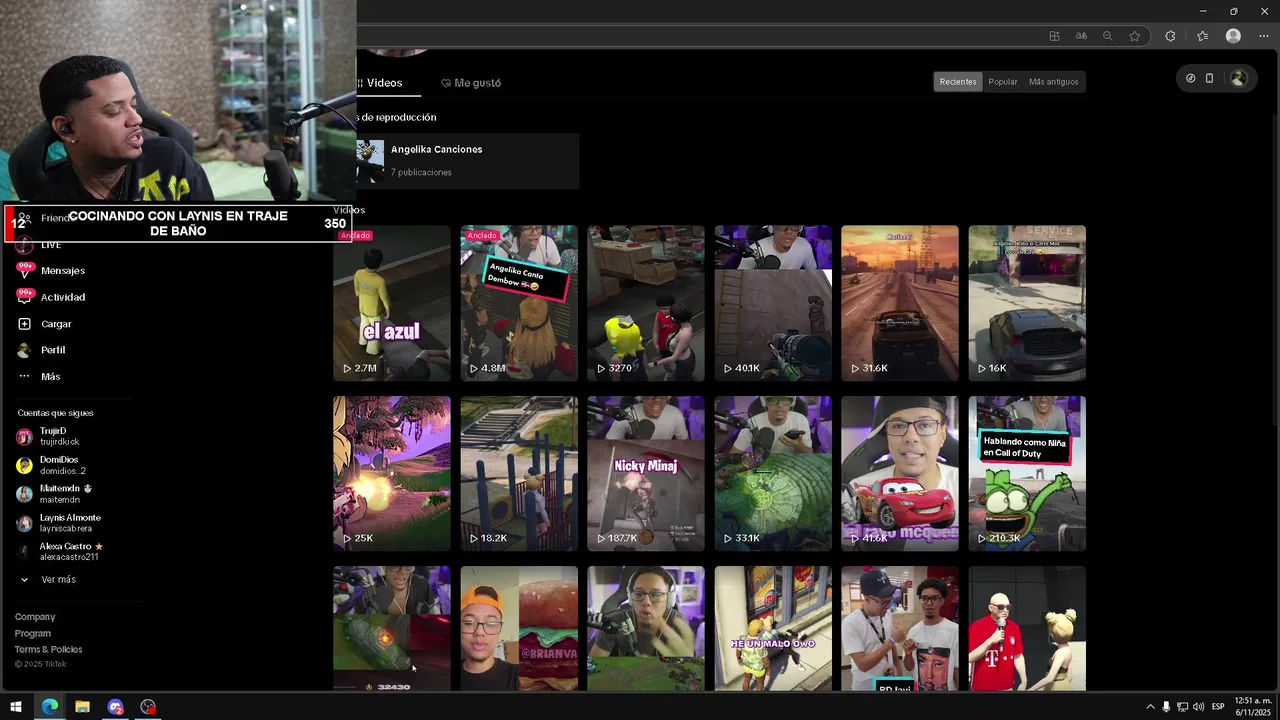Open the 'malo Owo' video thumbnail
Screen dimensions: 1280x720
pyautogui.click(x=773, y=628)
